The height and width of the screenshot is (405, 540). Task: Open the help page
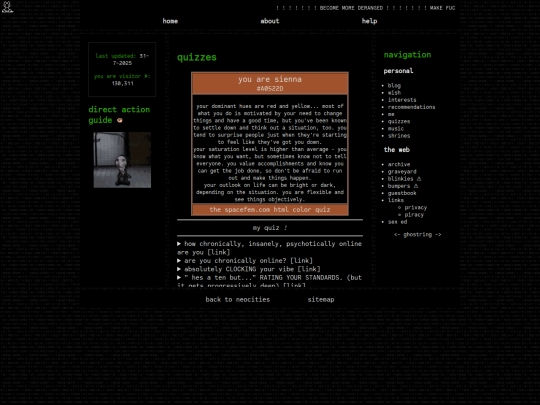[x=369, y=21]
